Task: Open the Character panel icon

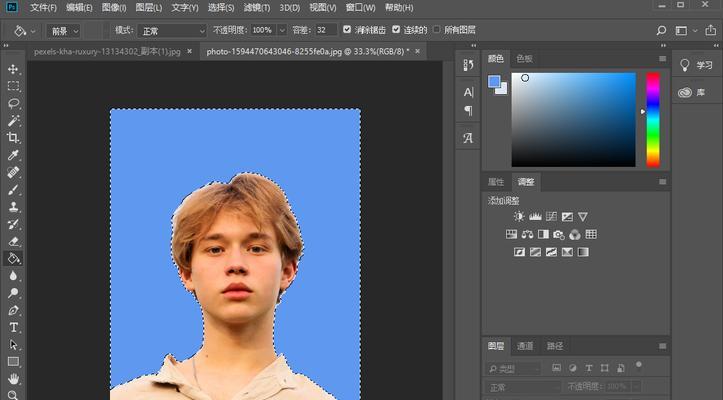Action: pyautogui.click(x=468, y=92)
